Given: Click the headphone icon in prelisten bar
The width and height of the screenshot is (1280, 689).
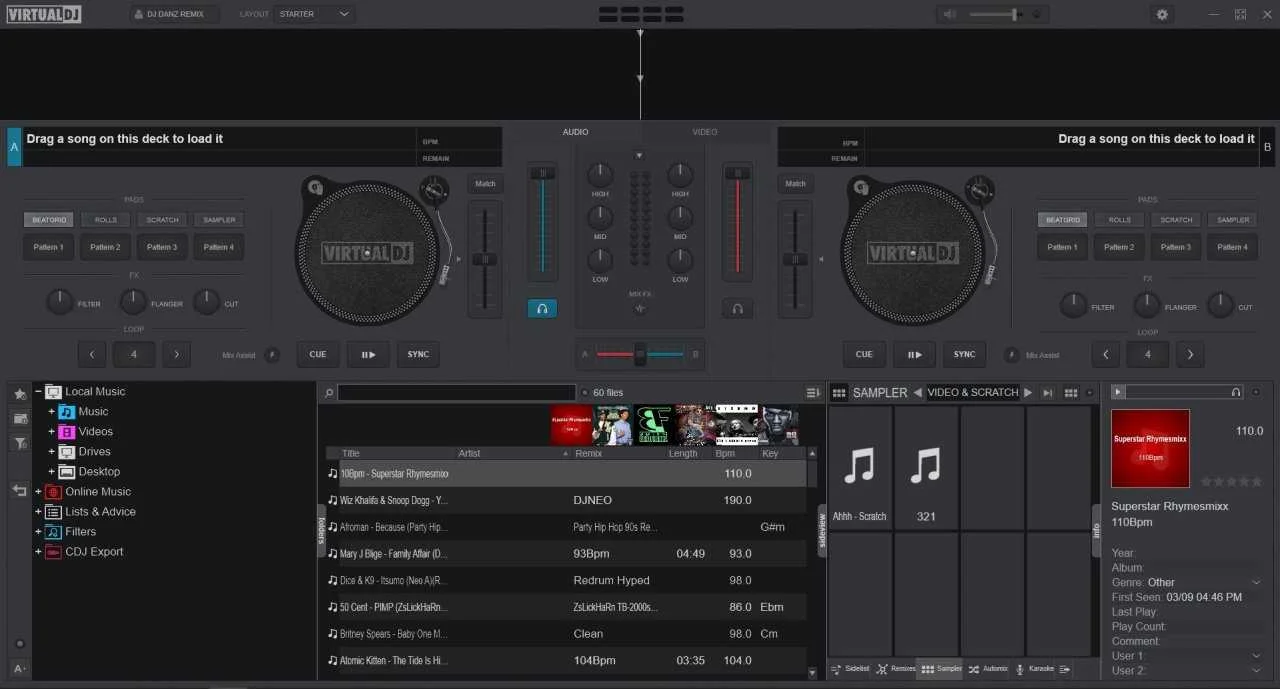Looking at the screenshot, I should pos(1236,392).
